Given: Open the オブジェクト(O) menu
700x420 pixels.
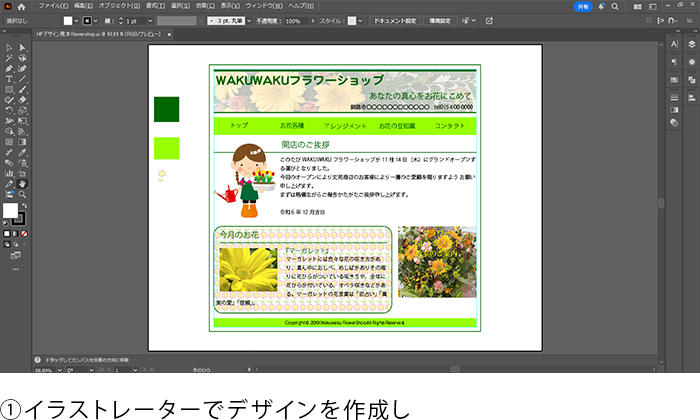Looking at the screenshot, I should pos(119,6).
